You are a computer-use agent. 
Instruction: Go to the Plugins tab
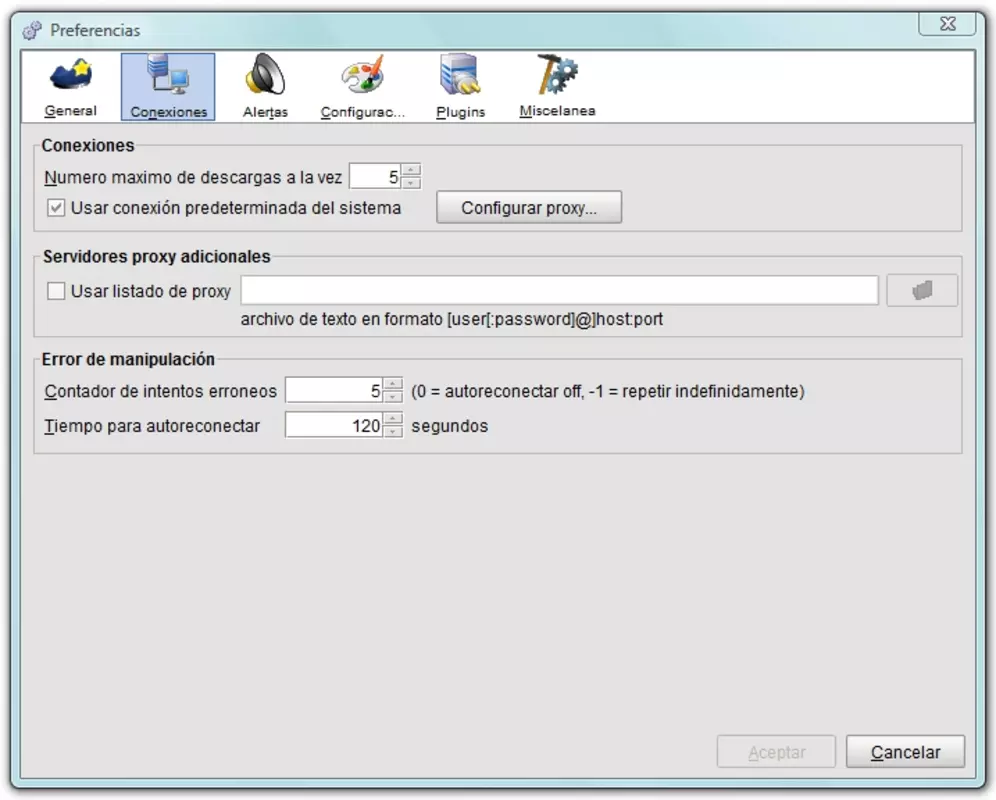coord(461,87)
